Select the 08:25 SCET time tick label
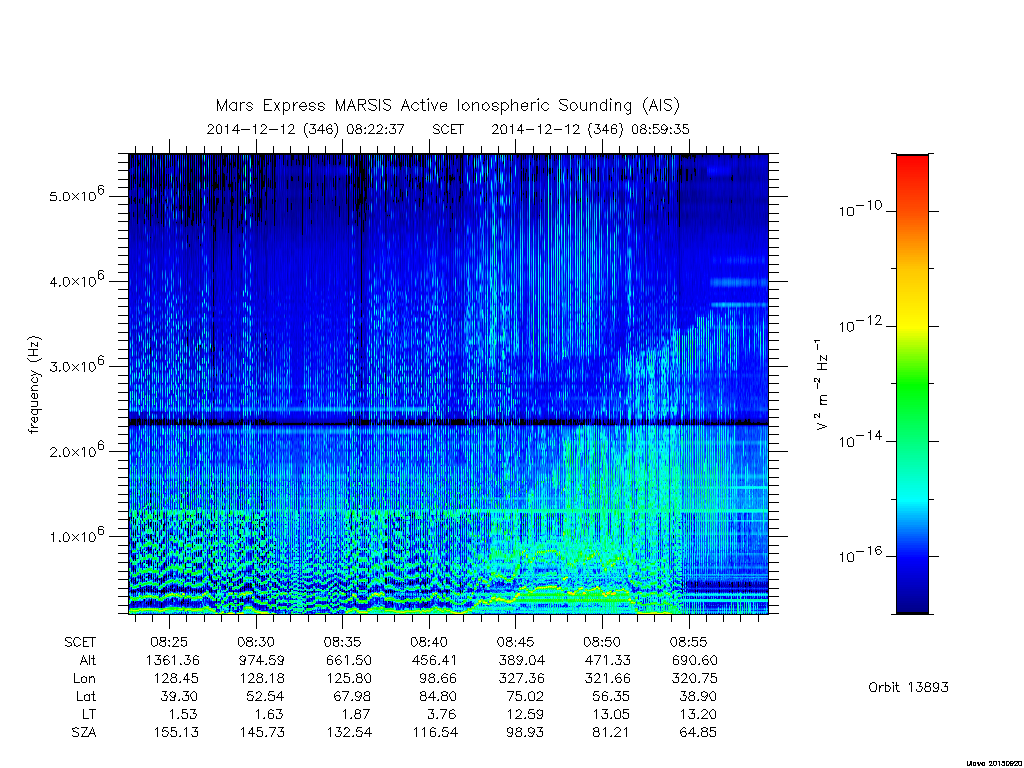The height and width of the screenshot is (768, 1024). [168, 642]
